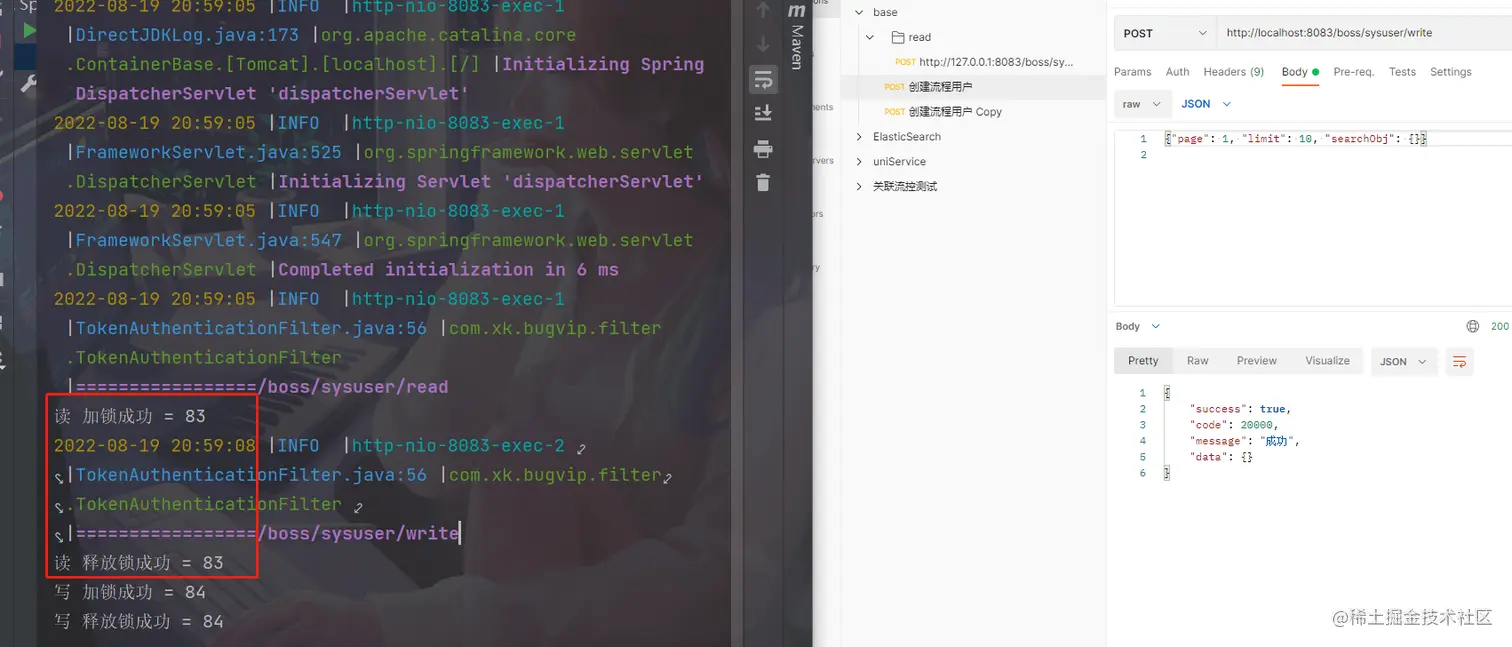1512x647 pixels.
Task: Click the globe network icon
Action: pyautogui.click(x=1473, y=326)
